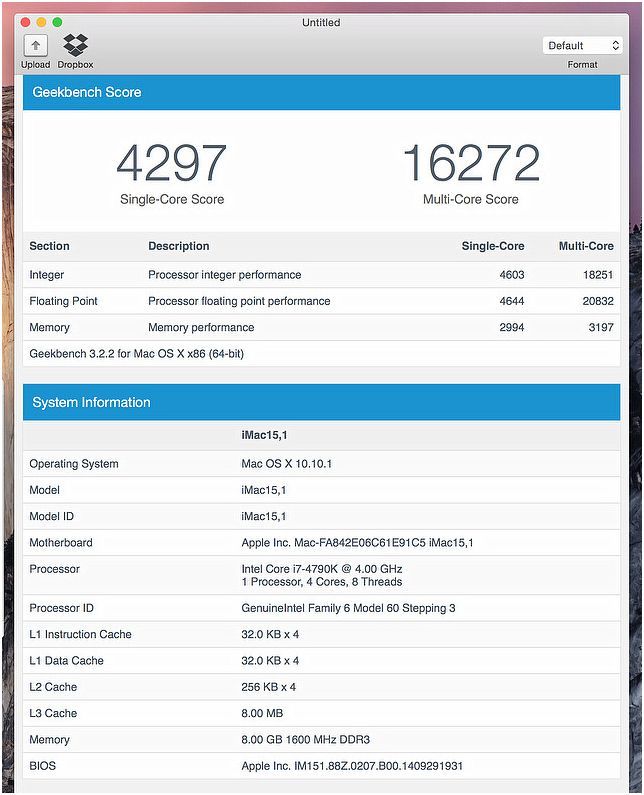Click '256 KB x 4' value

268,688
